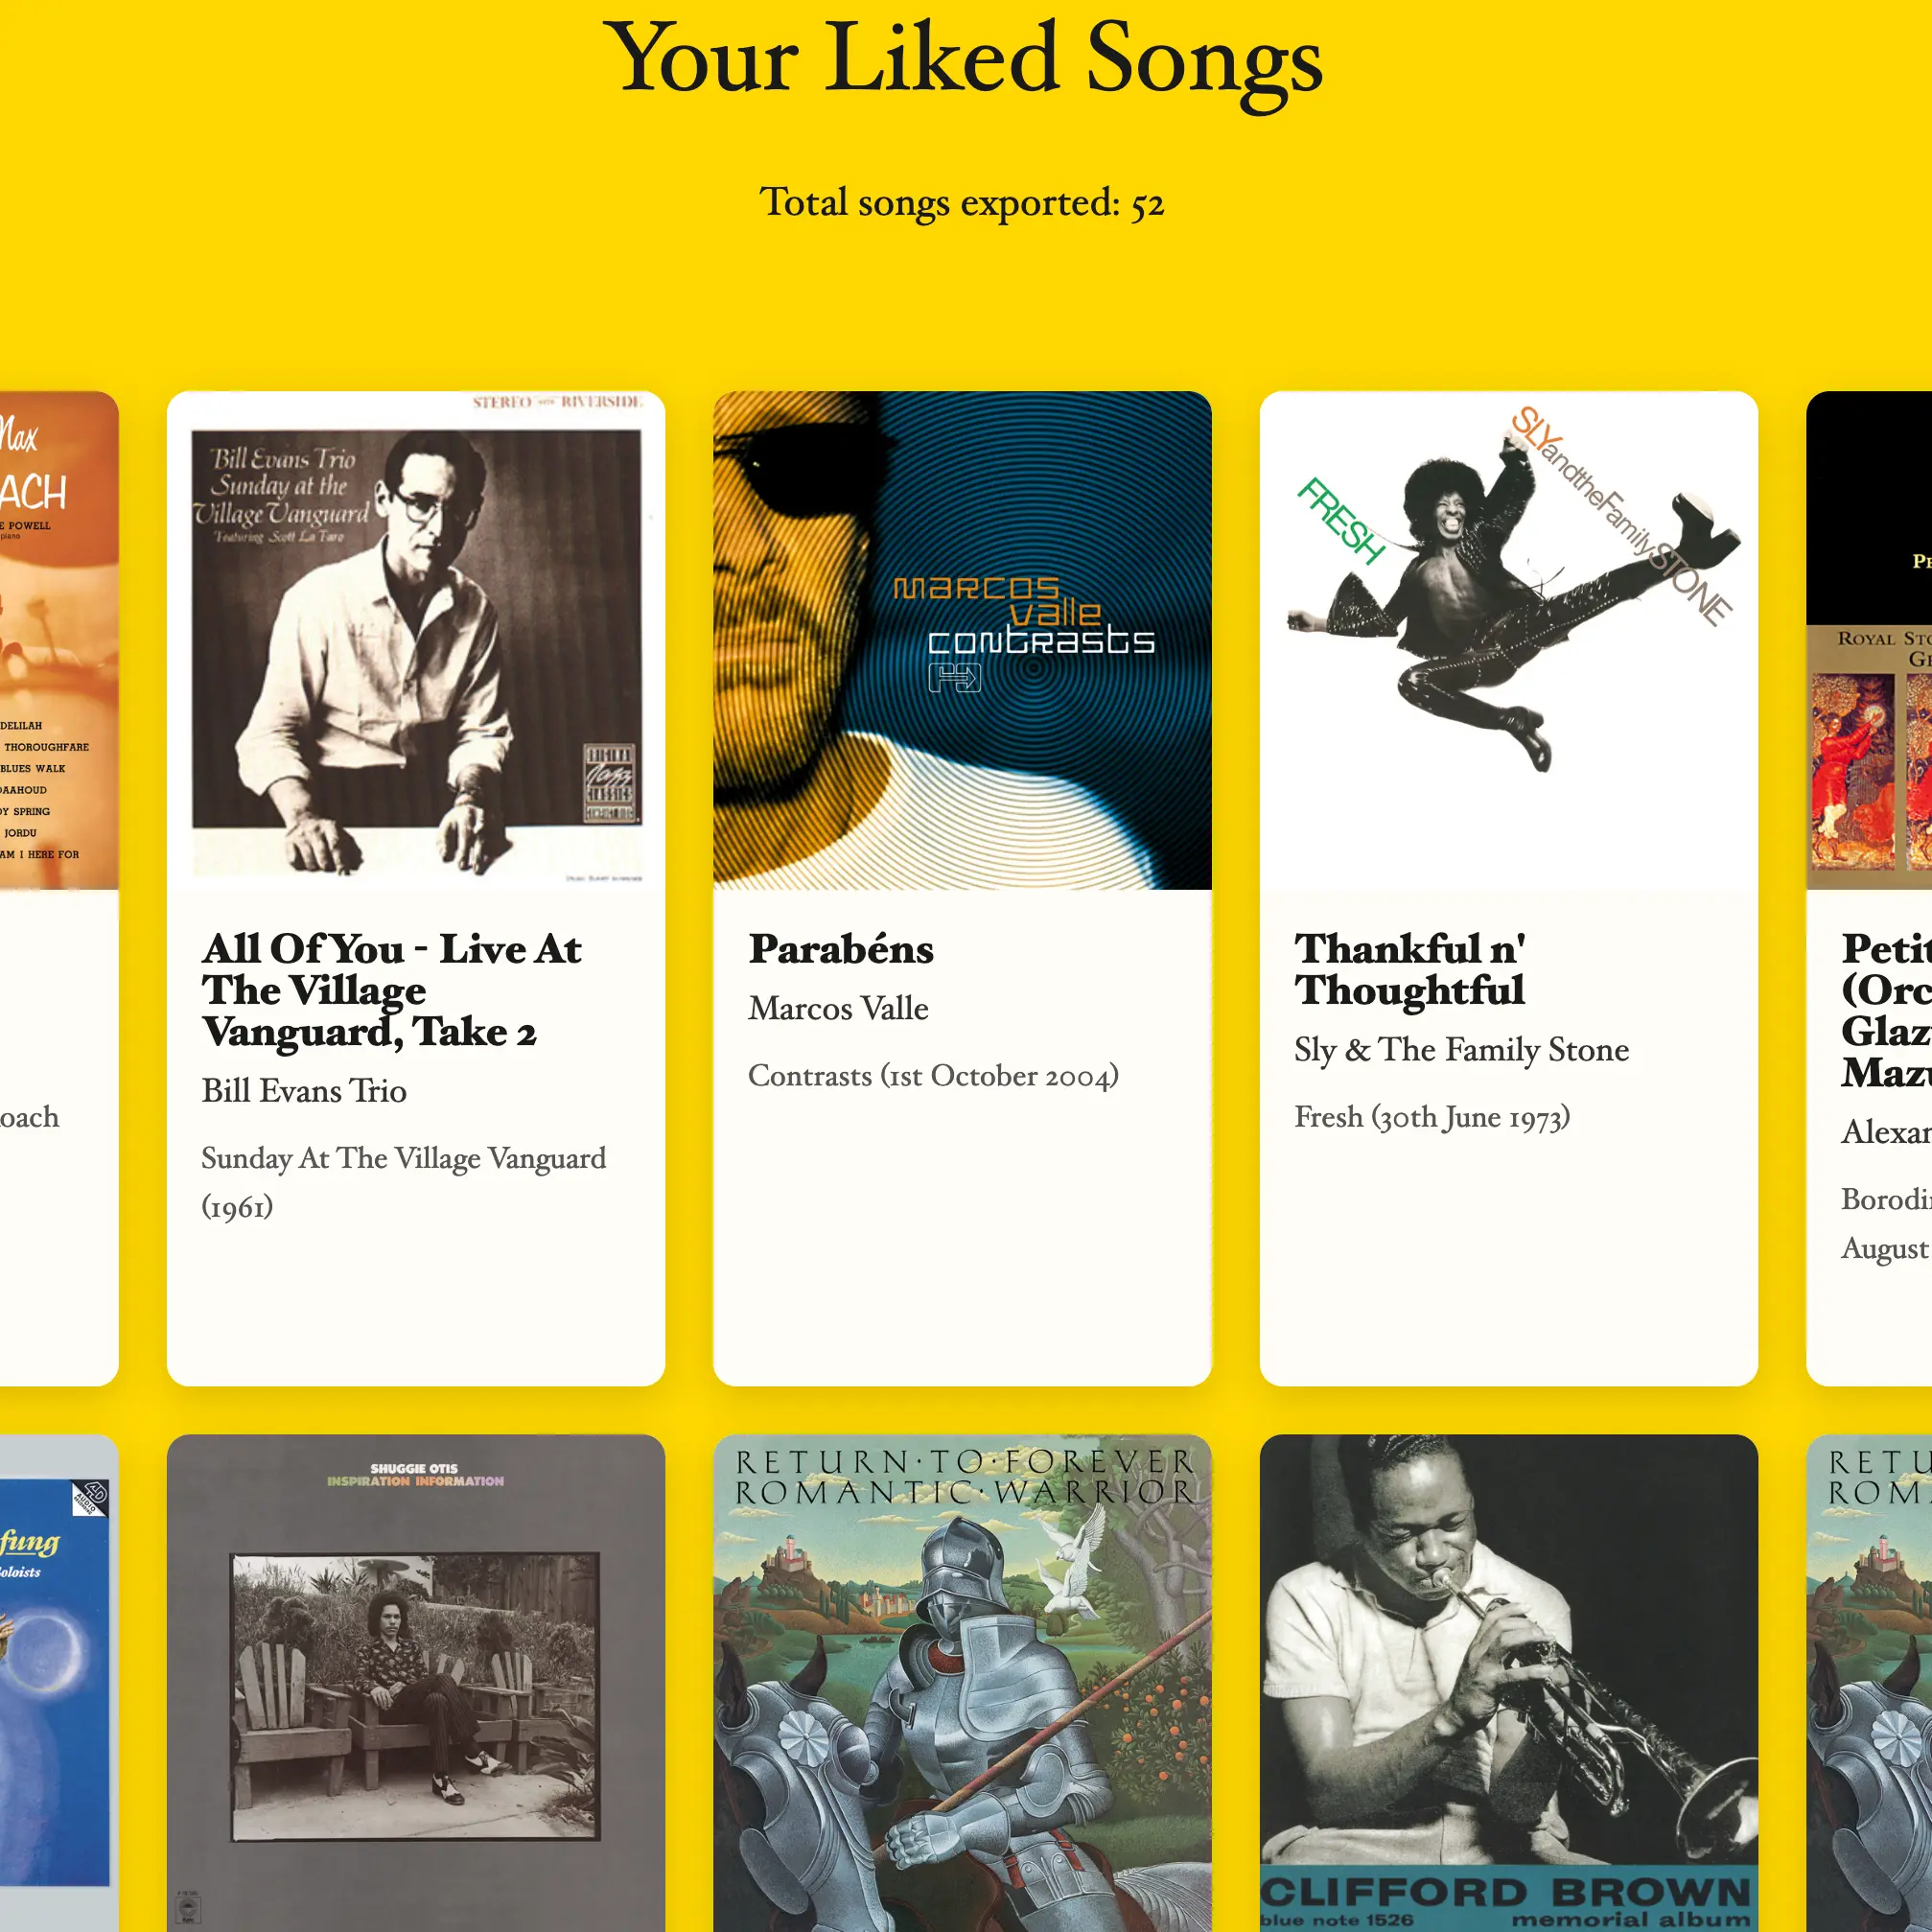The width and height of the screenshot is (1932, 1932).
Task: Open the Return to Forever Romantic Warrior cover
Action: click(x=962, y=1683)
